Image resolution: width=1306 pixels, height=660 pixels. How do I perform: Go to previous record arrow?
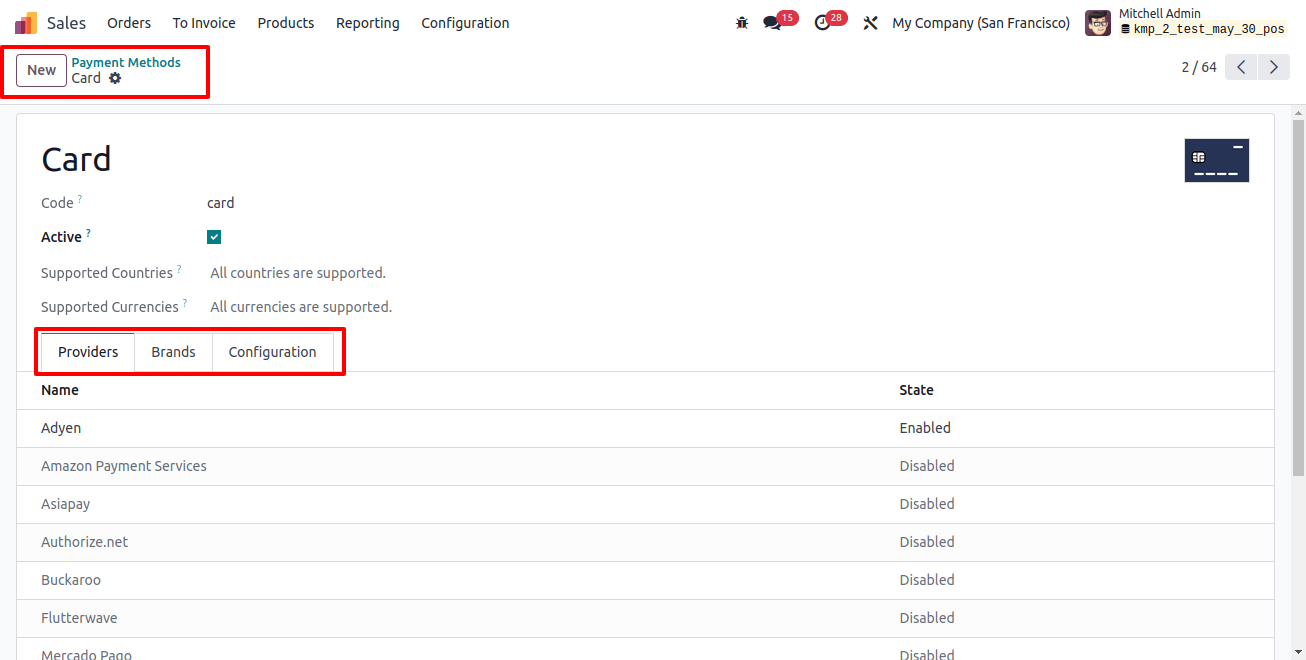(1241, 67)
